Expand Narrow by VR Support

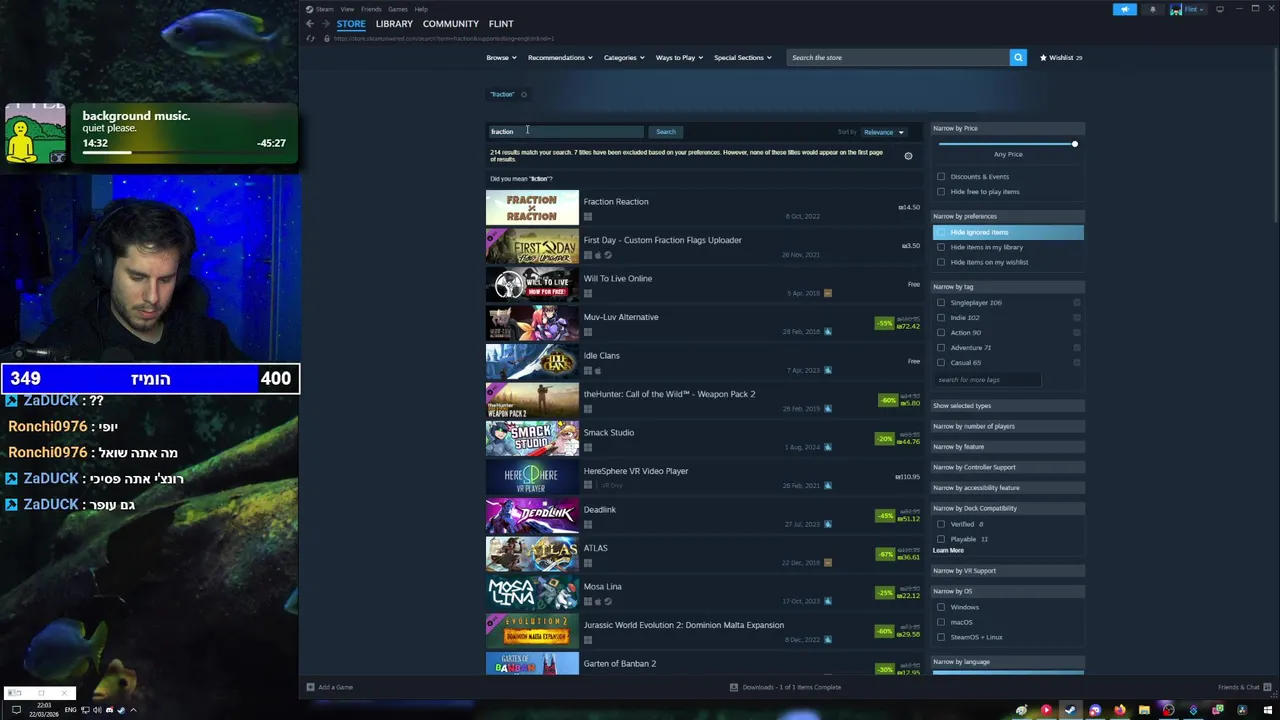(1008, 571)
